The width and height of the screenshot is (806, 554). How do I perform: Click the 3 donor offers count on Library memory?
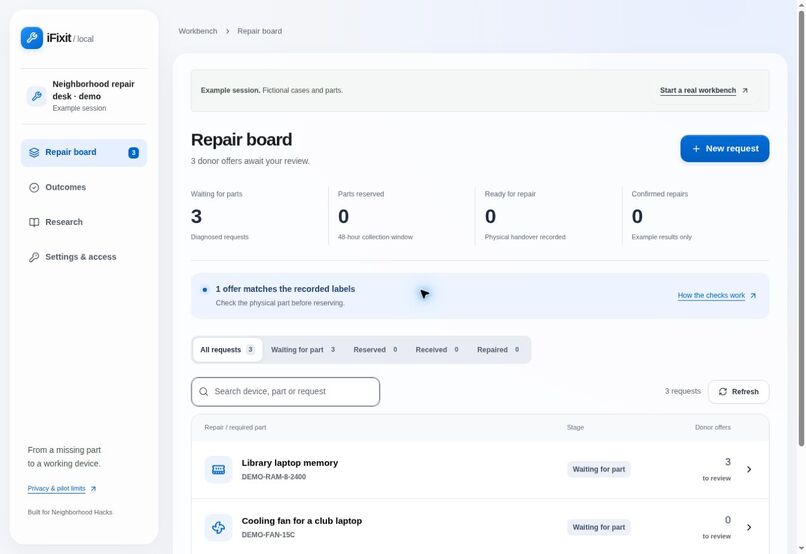[727, 463]
